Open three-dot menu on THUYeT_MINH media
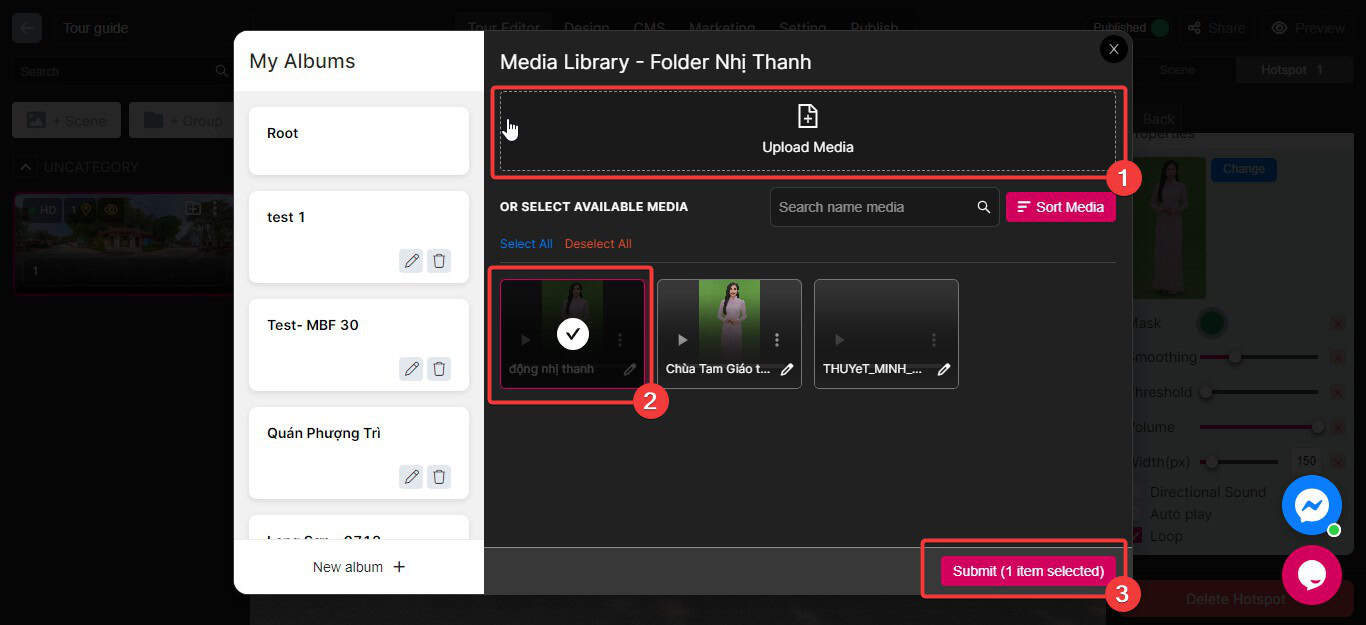 tap(934, 340)
